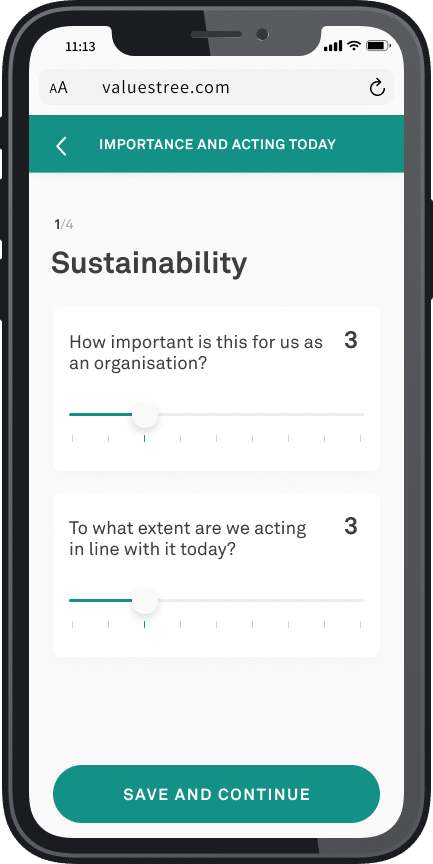Tap the cellular signal bars icon
Viewport: 433px width, 864px height.
point(333,46)
